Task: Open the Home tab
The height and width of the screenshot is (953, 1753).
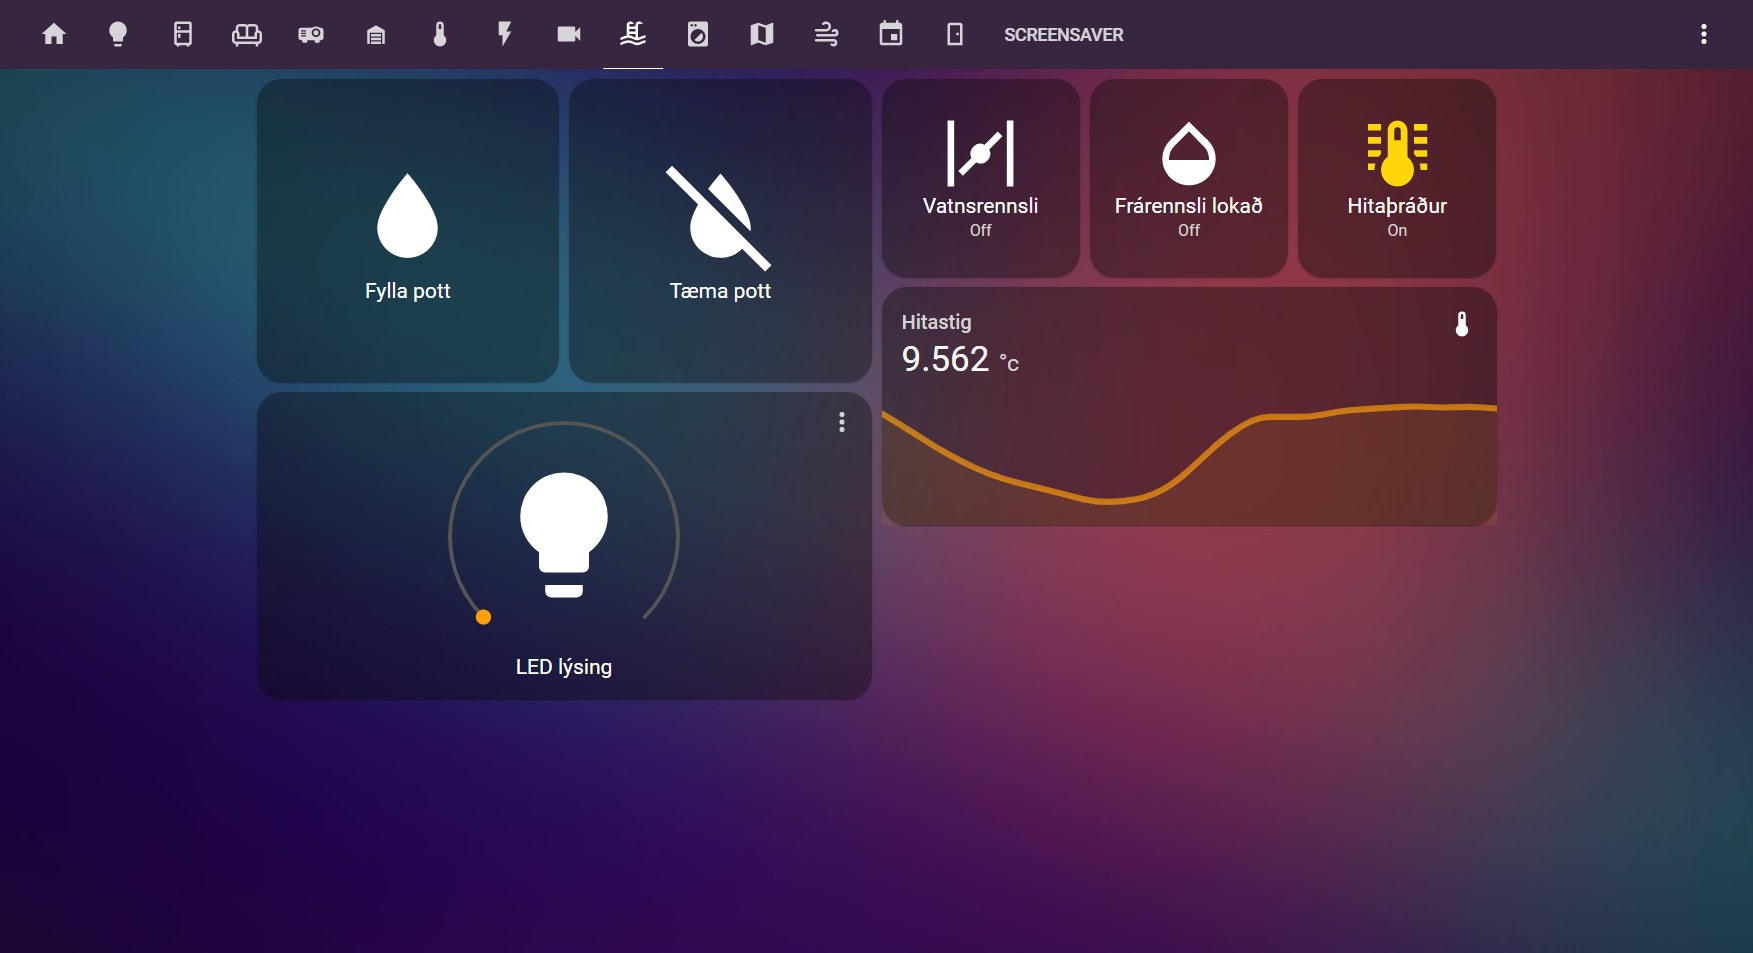Action: 54,35
